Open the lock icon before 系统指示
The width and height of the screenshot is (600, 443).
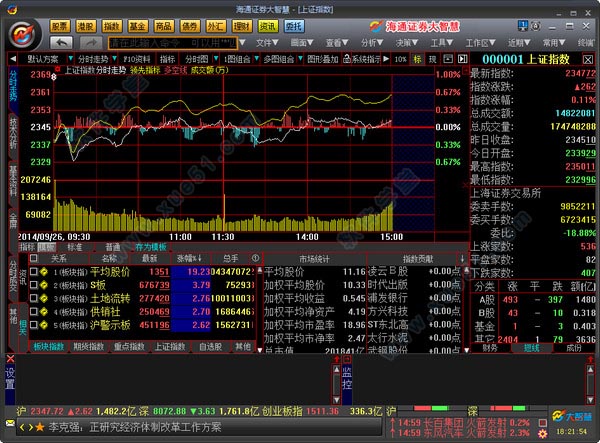tap(347, 59)
